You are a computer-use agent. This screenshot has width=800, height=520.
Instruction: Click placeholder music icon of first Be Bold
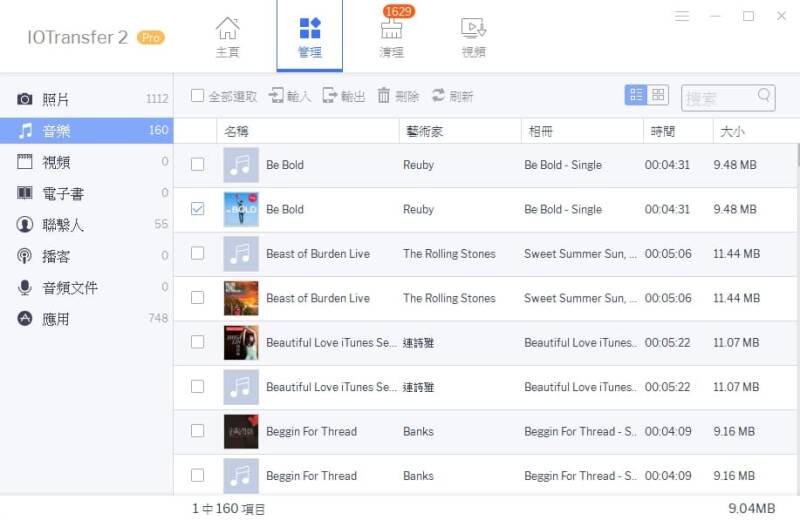241,165
